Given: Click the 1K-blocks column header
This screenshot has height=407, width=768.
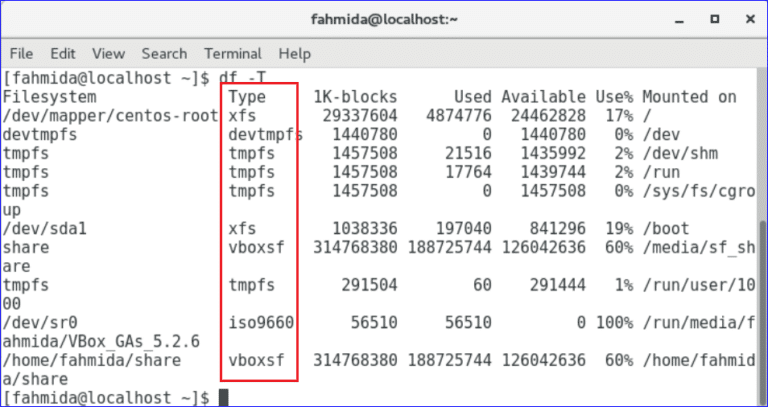Looking at the screenshot, I should (x=355, y=97).
